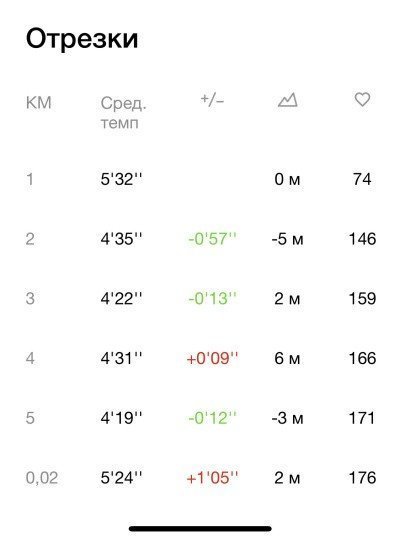Tap the green -0'57'' difference value

212,239
